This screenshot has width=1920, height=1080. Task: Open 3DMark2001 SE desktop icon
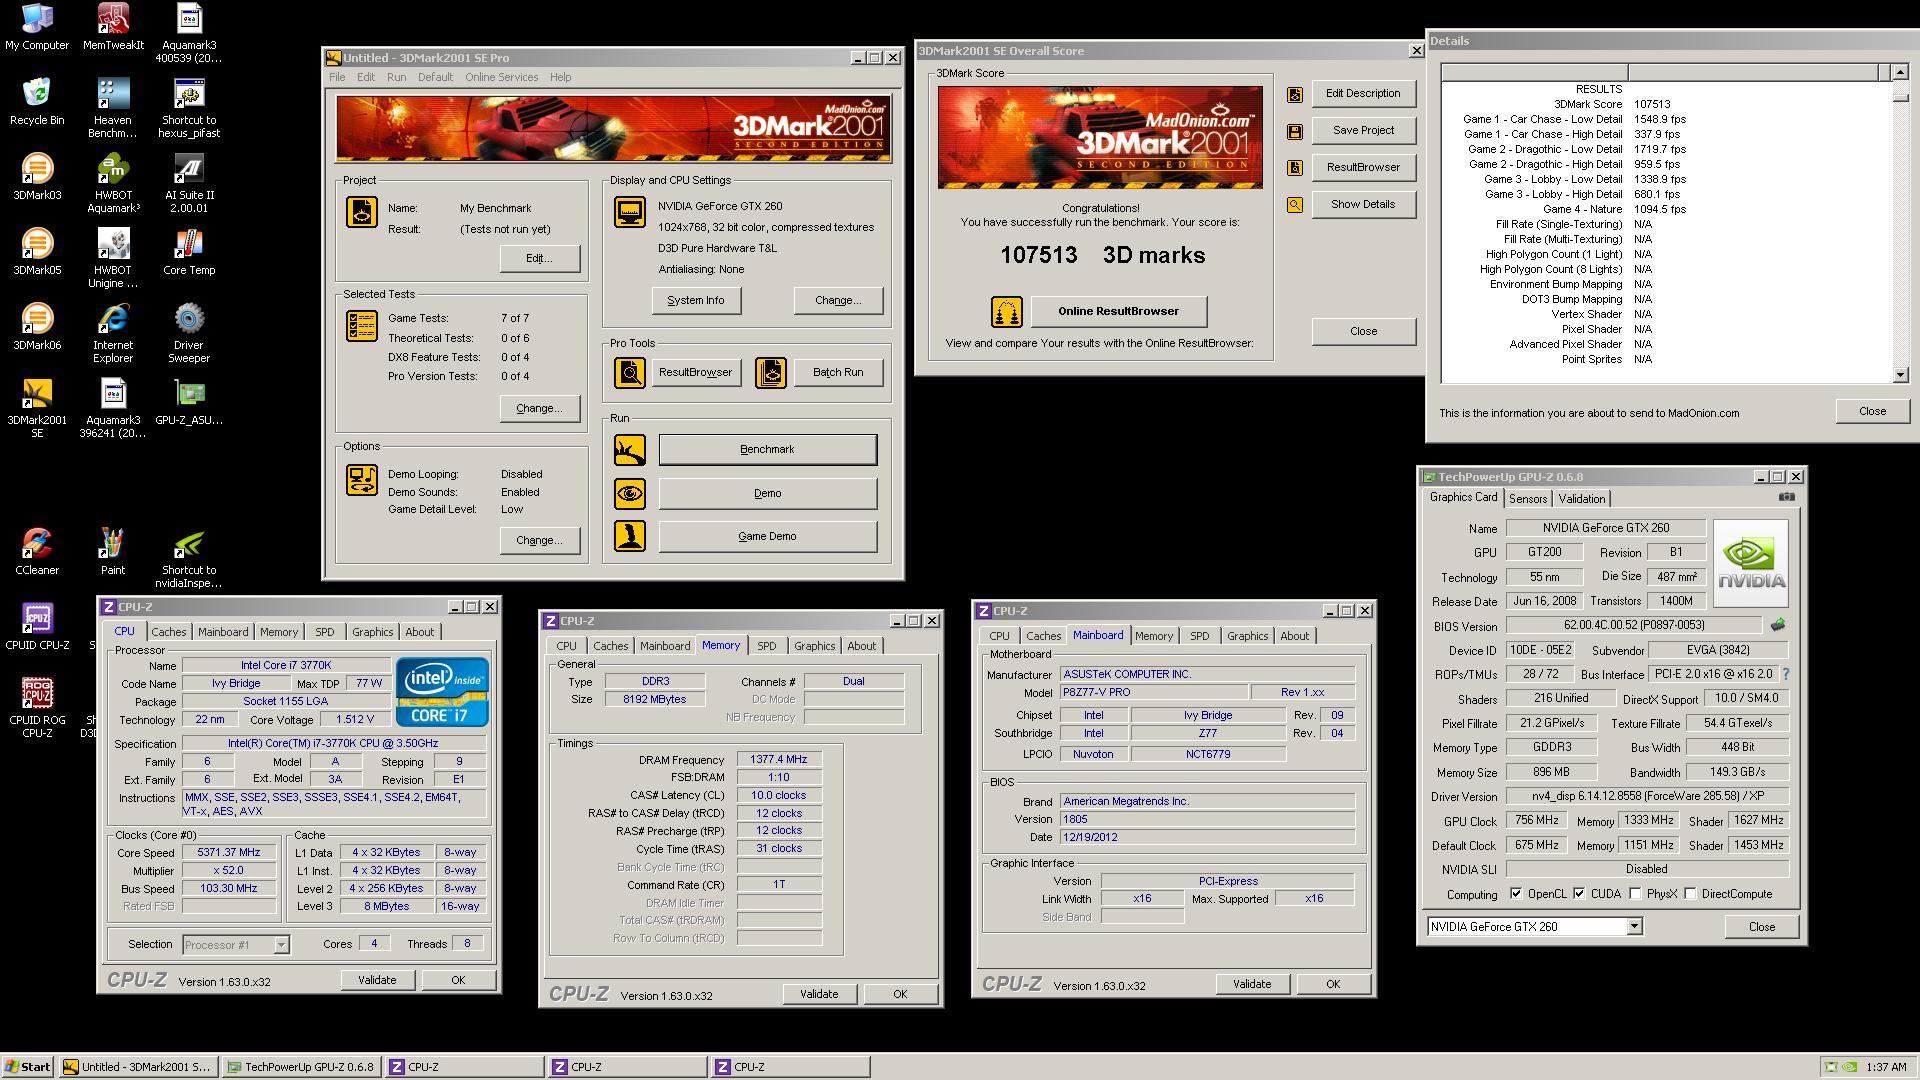(37, 408)
